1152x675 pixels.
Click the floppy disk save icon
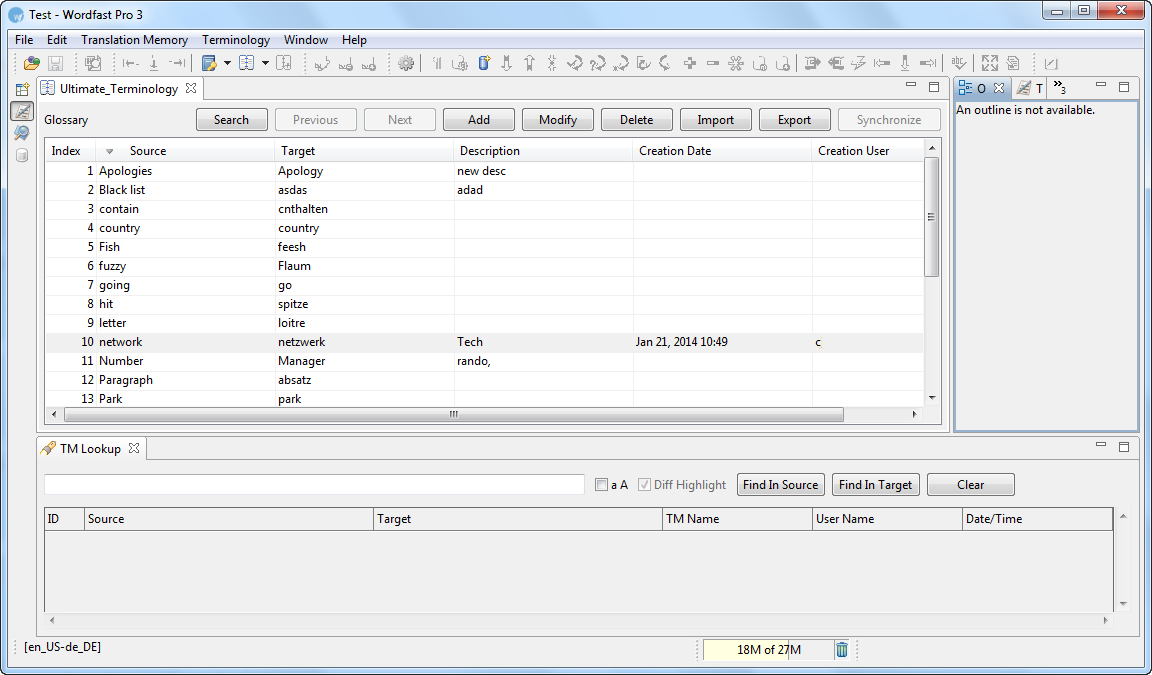[55, 63]
